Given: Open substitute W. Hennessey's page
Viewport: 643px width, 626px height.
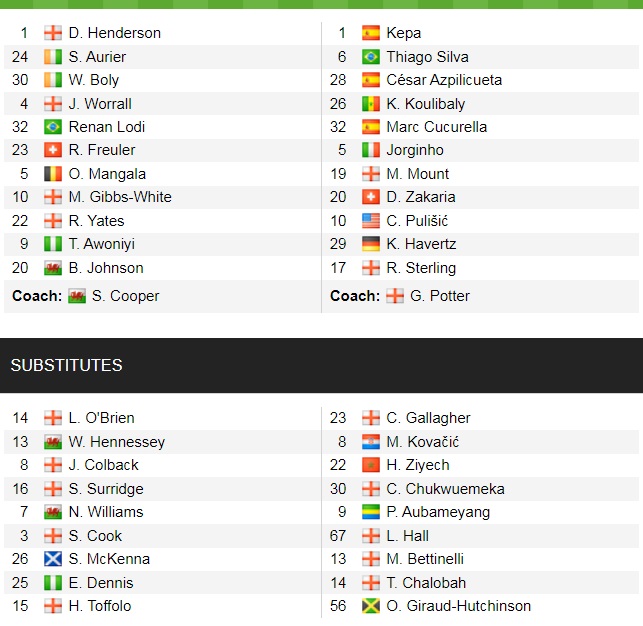Looking at the screenshot, I should click(x=117, y=442).
